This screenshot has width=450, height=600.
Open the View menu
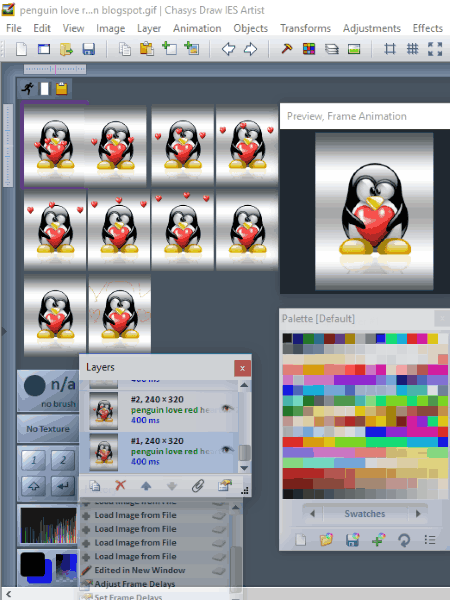tap(73, 28)
